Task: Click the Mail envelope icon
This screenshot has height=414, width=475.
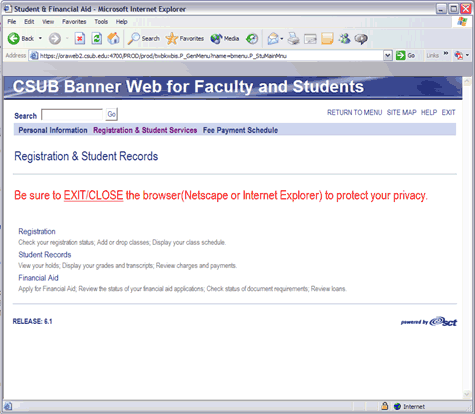Action: 273,39
